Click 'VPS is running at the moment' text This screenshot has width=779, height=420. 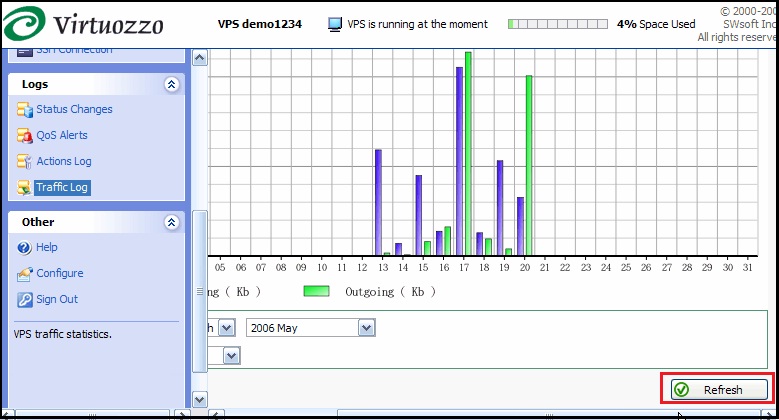point(417,24)
